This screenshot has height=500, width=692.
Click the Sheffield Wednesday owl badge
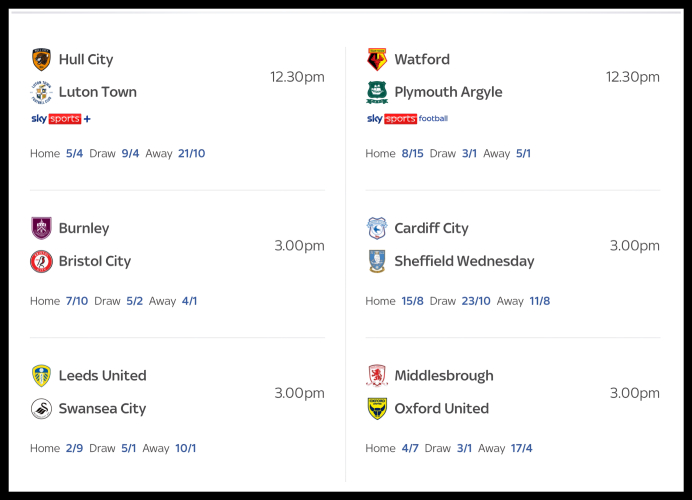click(x=377, y=261)
